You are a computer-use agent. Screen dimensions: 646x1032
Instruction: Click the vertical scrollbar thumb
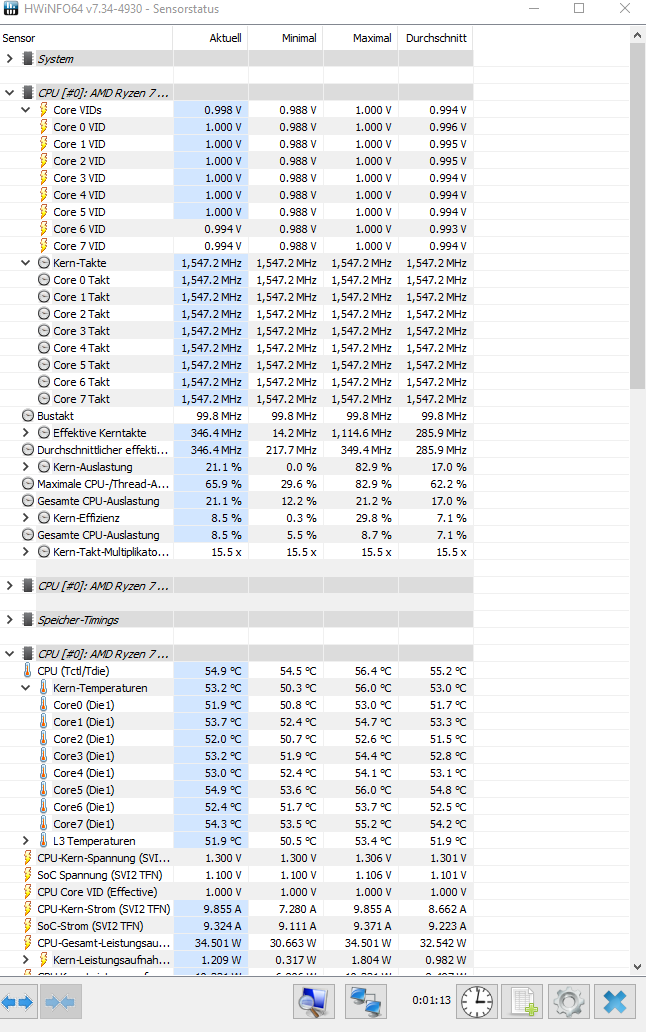[637, 216]
